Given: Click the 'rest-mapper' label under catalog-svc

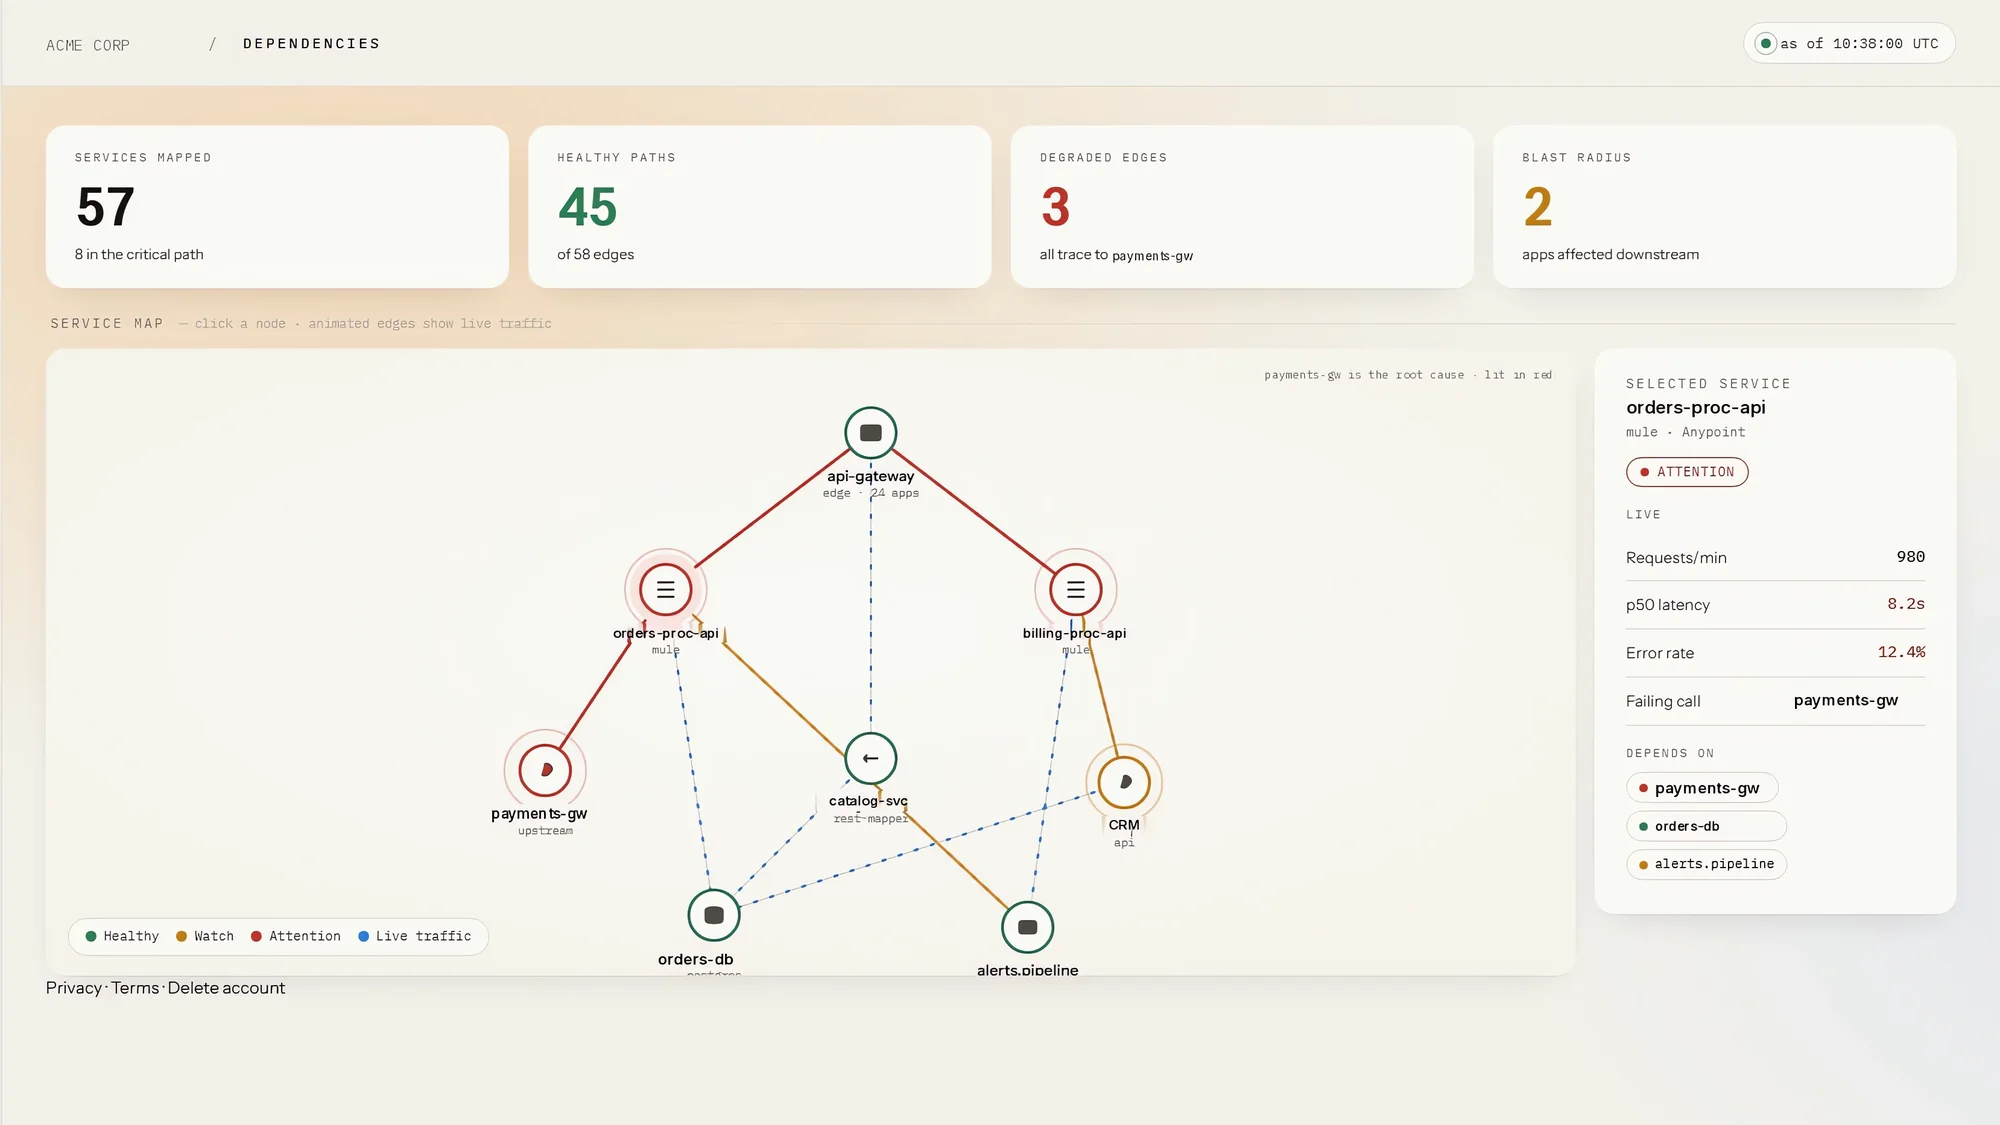Looking at the screenshot, I should pos(870,819).
